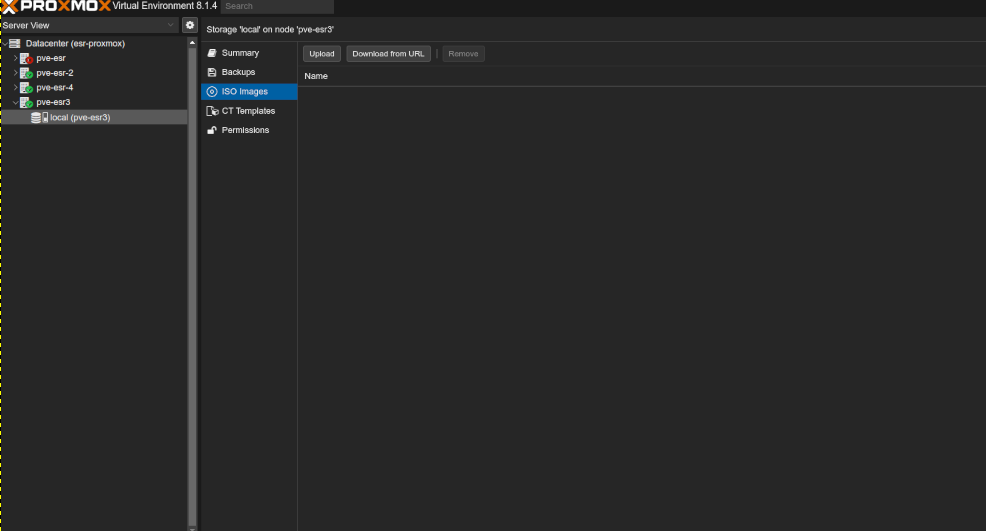Click the offline pve-esr node icon
The image size is (986, 531).
(x=26, y=59)
